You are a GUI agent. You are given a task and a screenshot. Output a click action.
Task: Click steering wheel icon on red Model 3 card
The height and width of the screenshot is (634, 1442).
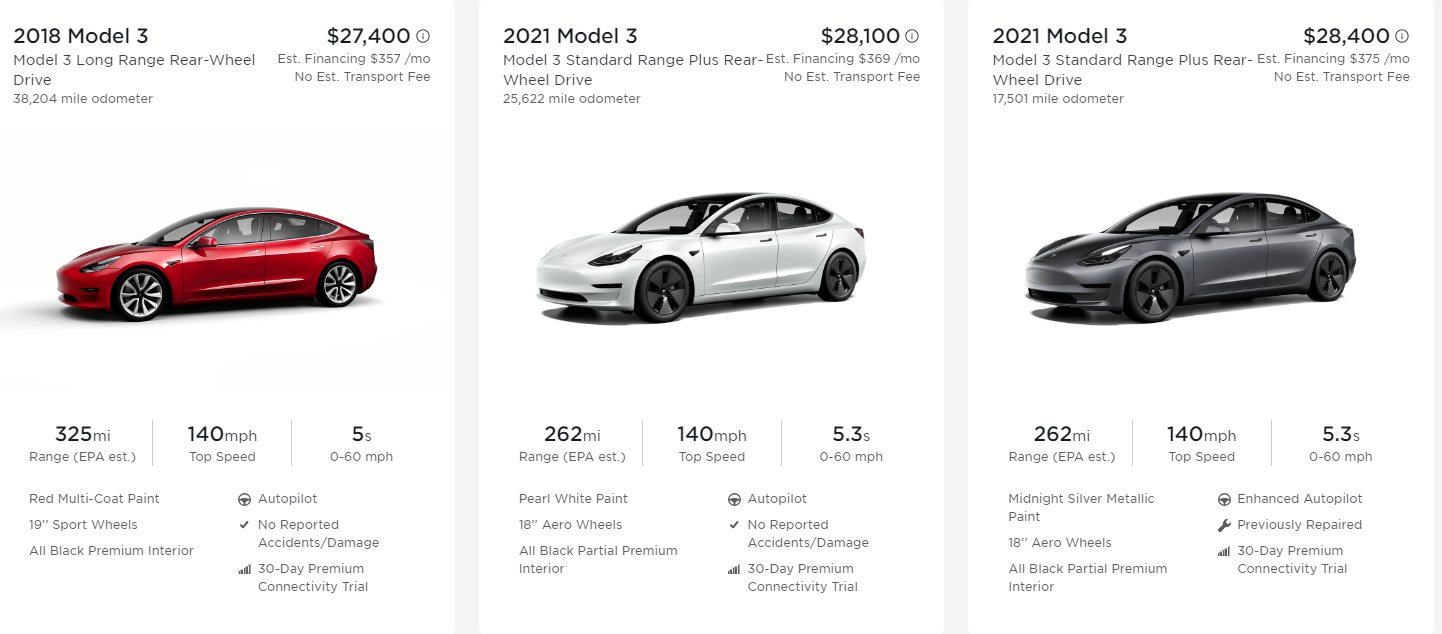[x=245, y=499]
